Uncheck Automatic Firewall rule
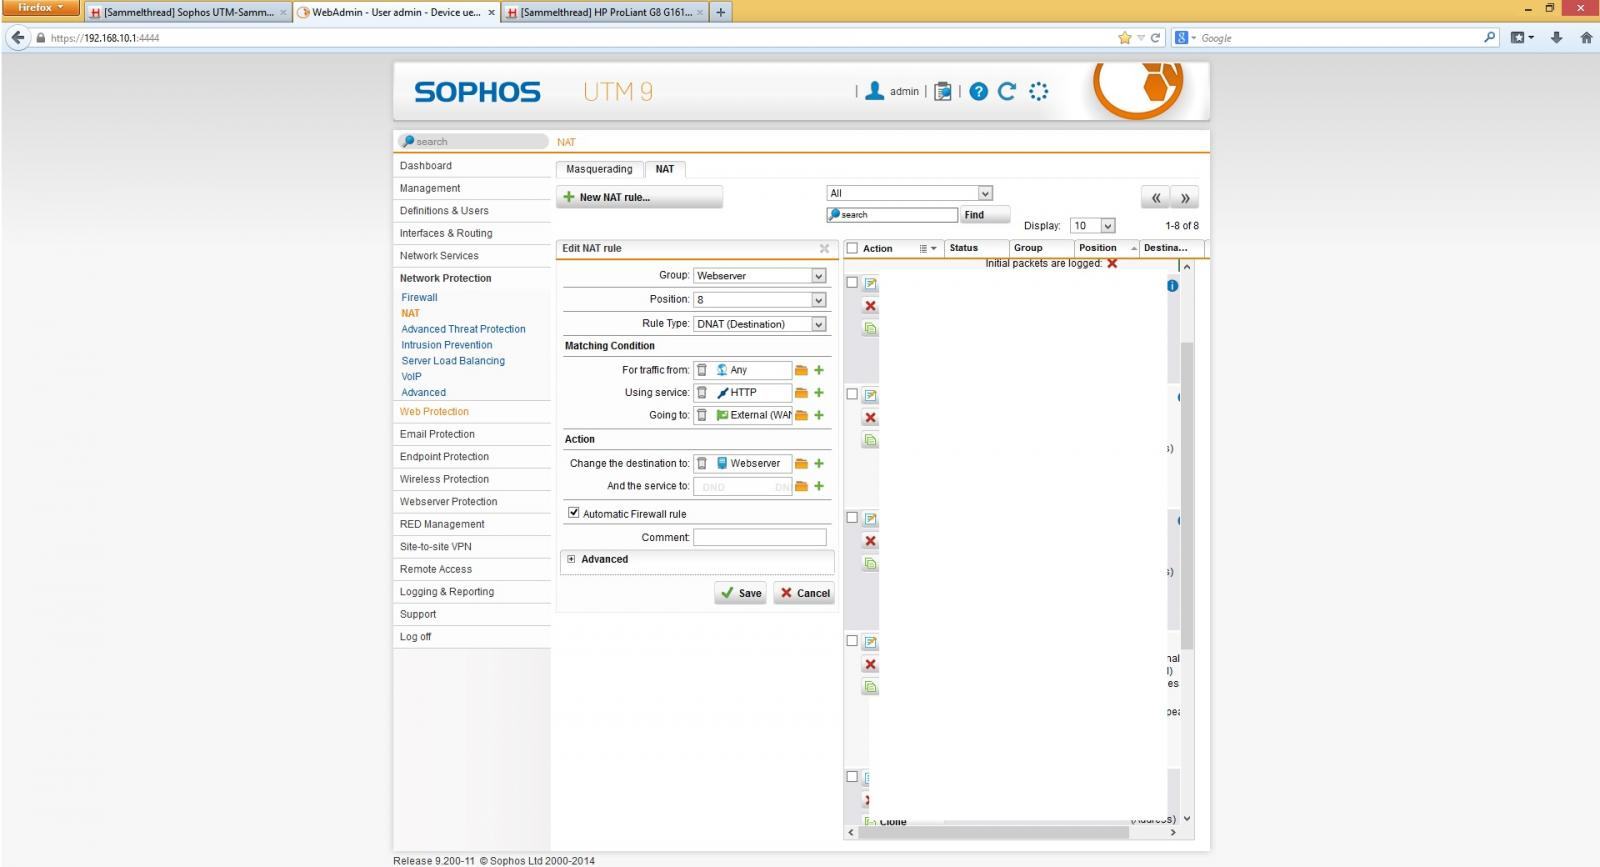The width and height of the screenshot is (1600, 867). (x=574, y=512)
